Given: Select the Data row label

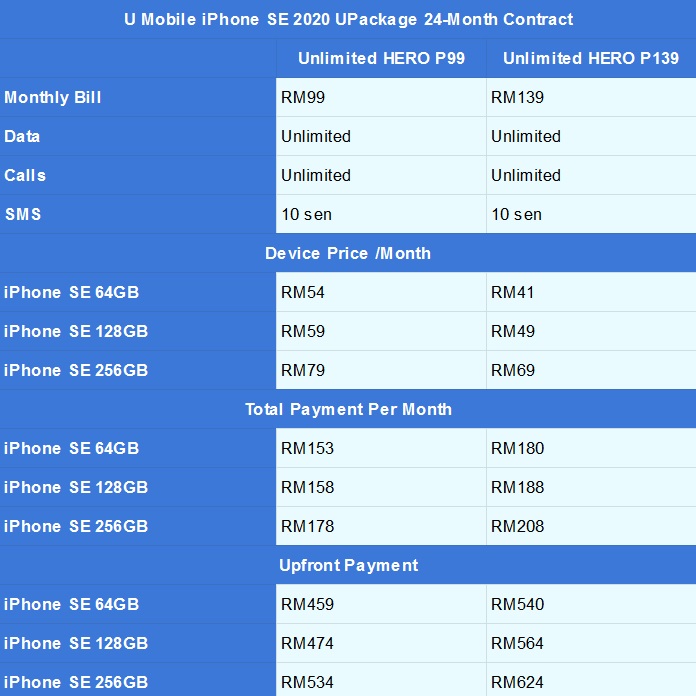Looking at the screenshot, I should pyautogui.click(x=22, y=136).
